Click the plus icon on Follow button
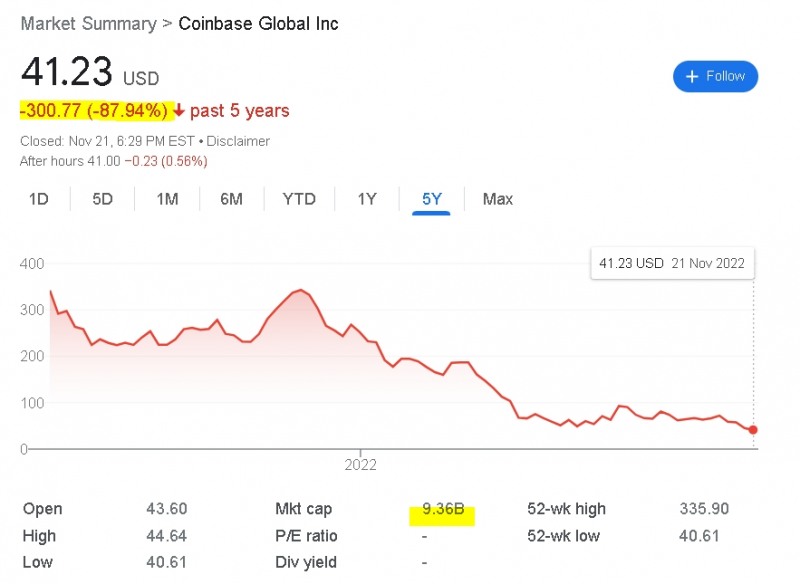The image size is (800, 584). click(x=692, y=76)
